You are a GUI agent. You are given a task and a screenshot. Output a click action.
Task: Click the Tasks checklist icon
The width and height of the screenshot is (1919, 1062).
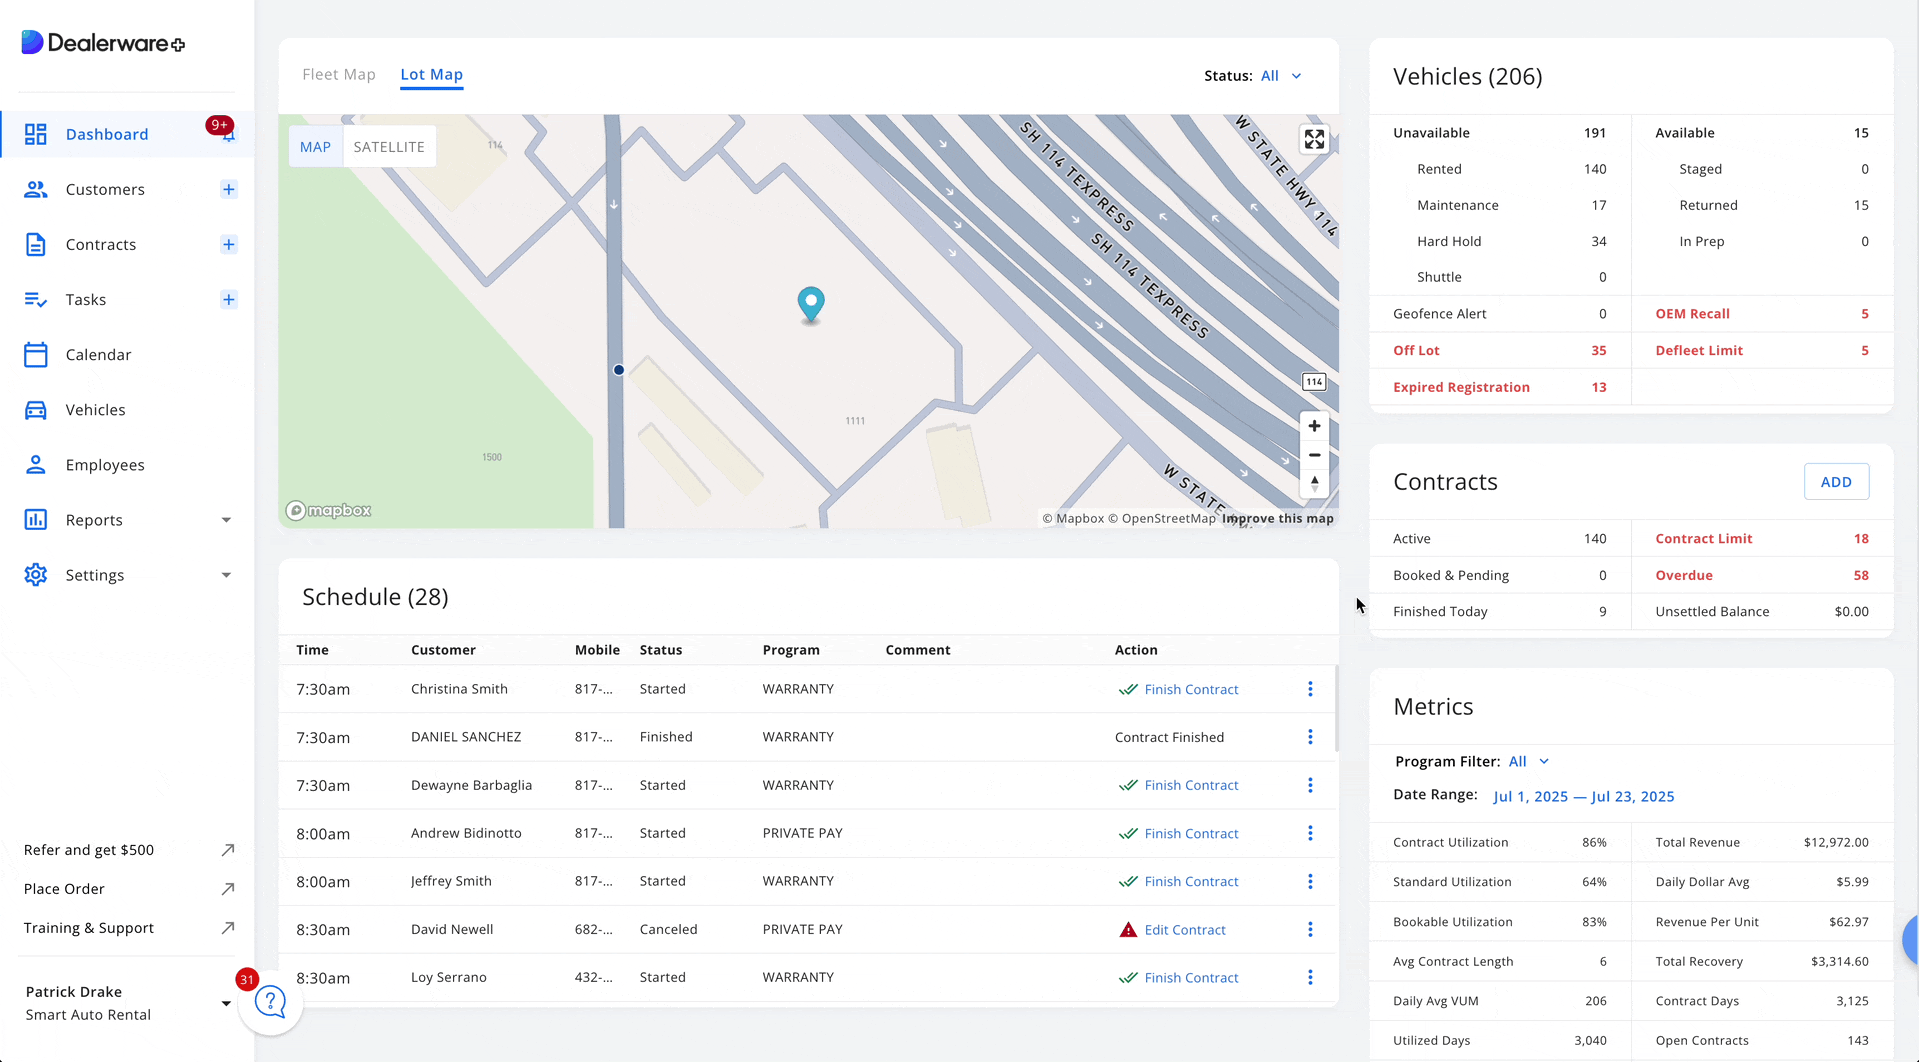click(36, 299)
